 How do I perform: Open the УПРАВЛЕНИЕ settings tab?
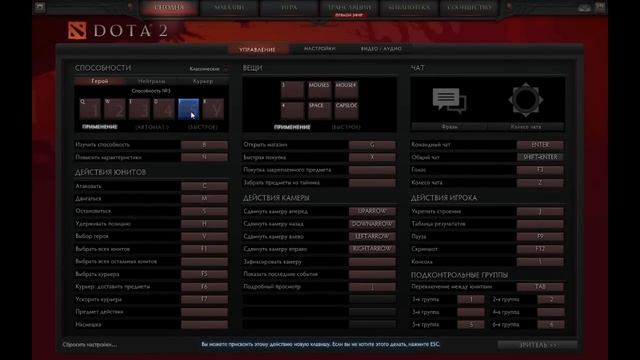tap(257, 49)
